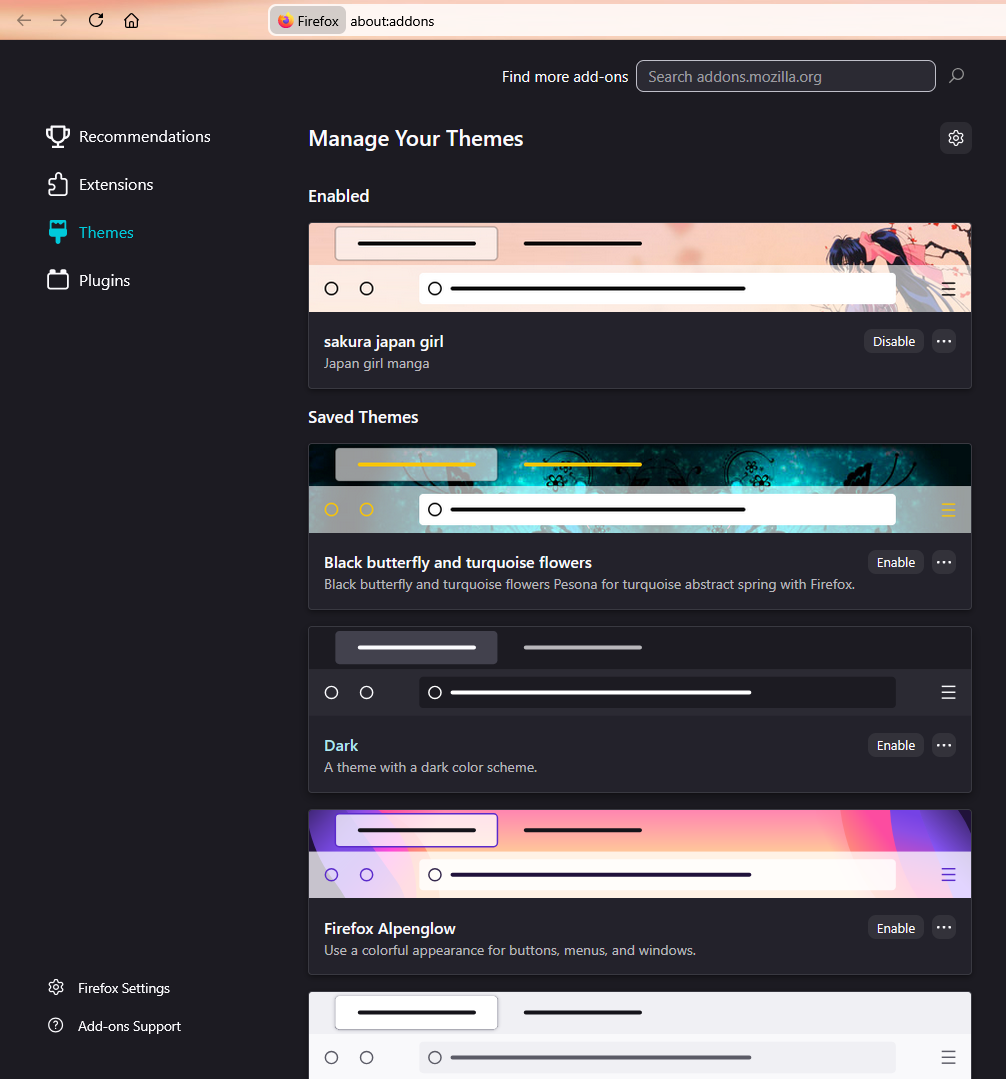Viewport: 1006px width, 1079px height.
Task: Click the Firefox Alpenglow preview image
Action: [x=640, y=854]
